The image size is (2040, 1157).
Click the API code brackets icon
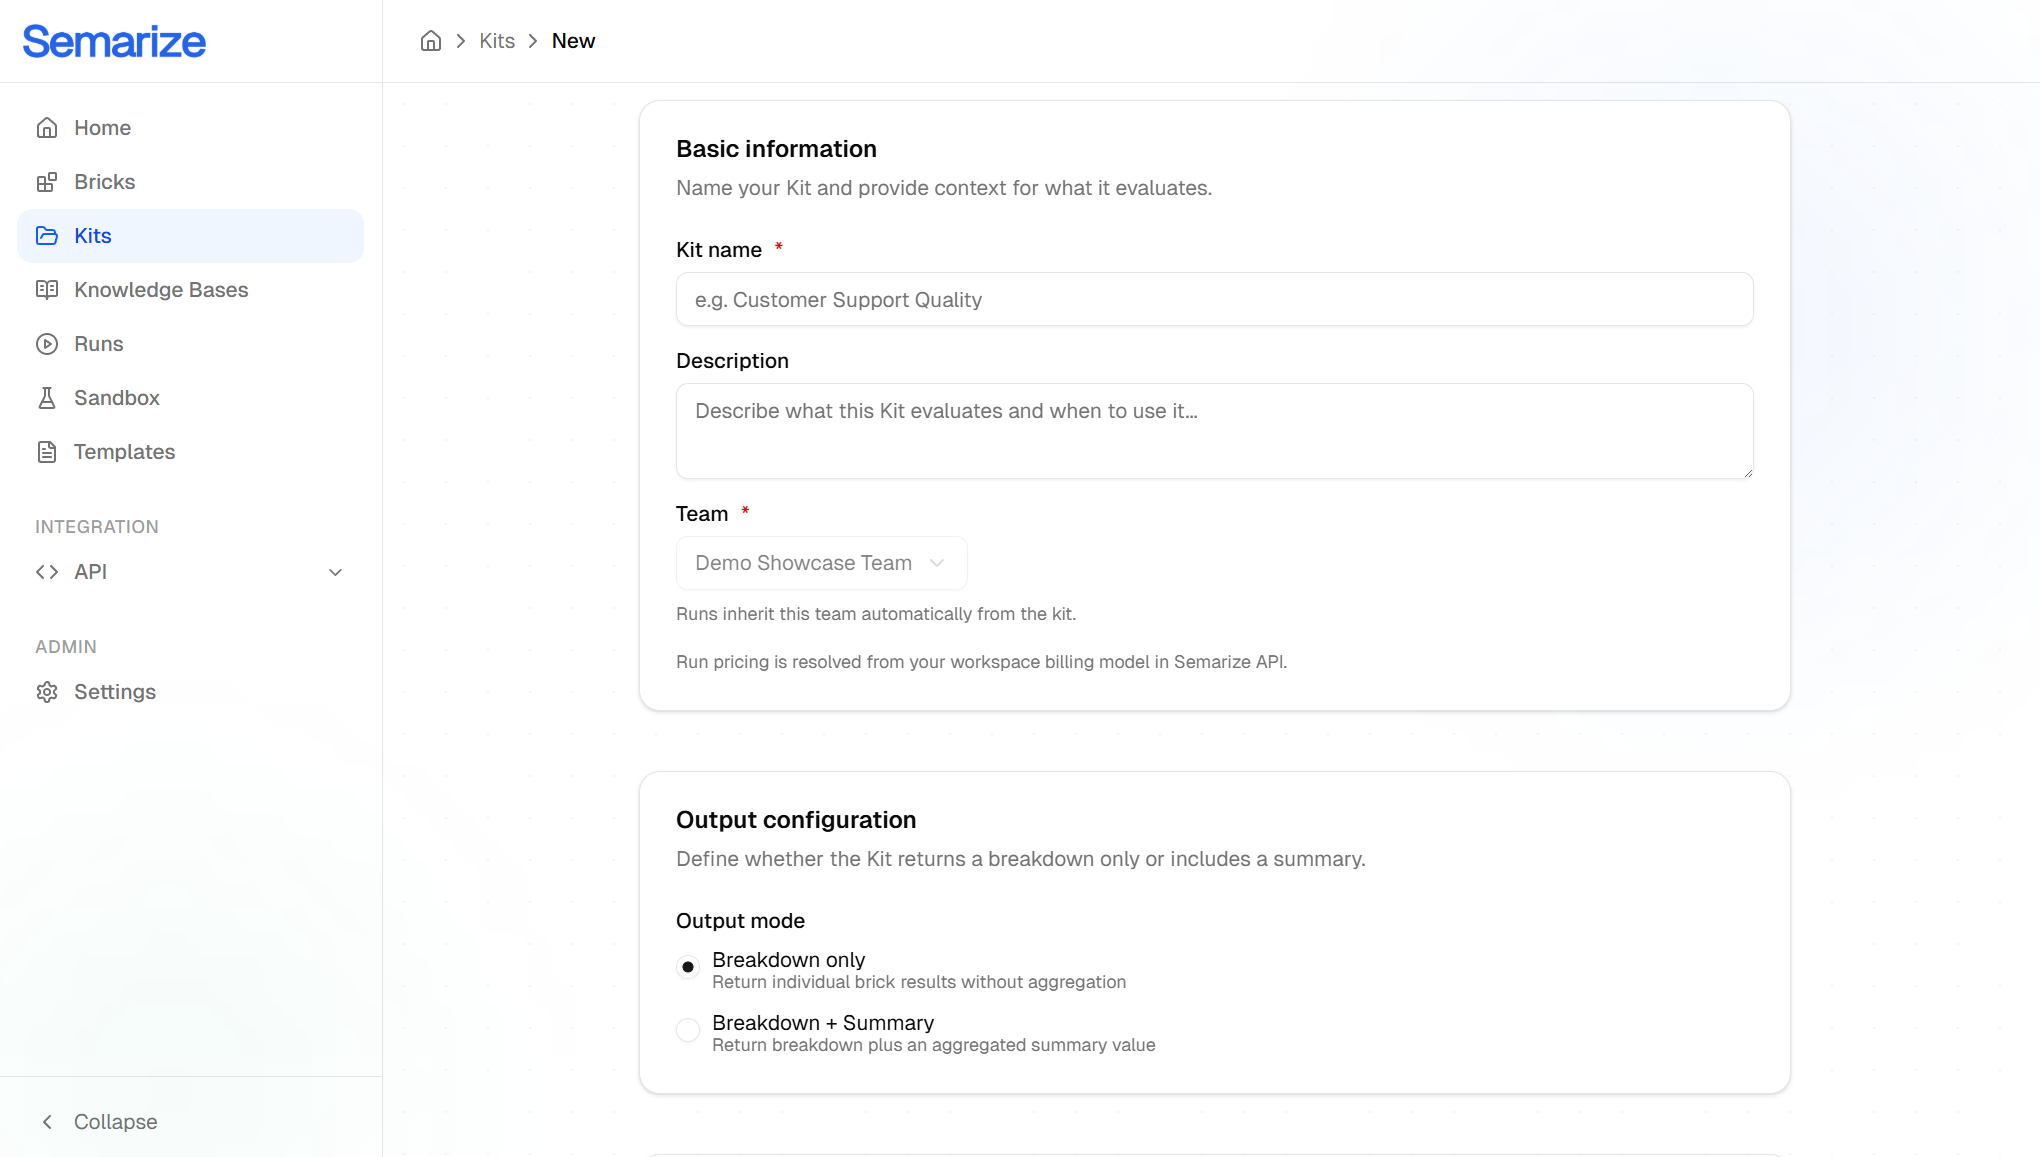point(47,572)
